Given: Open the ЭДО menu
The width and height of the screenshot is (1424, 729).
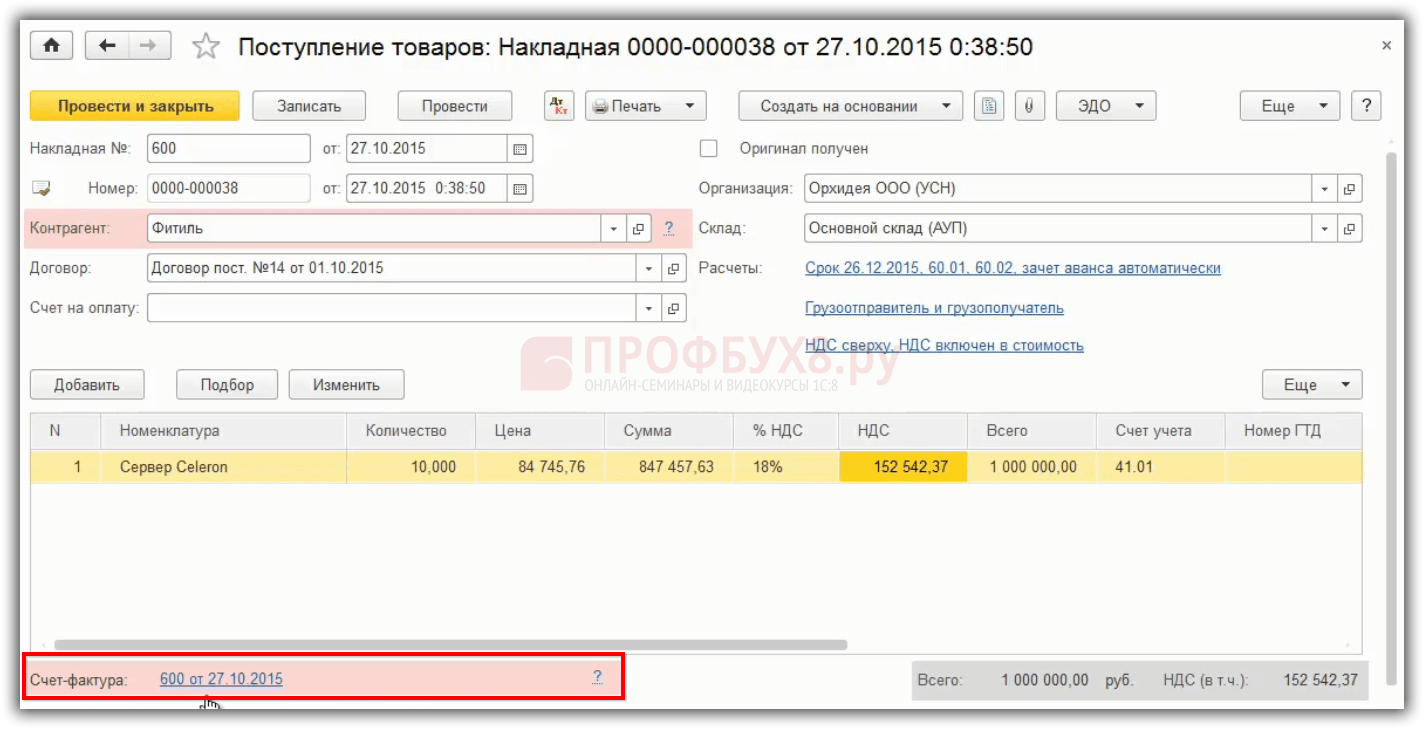Looking at the screenshot, I should pos(1106,106).
